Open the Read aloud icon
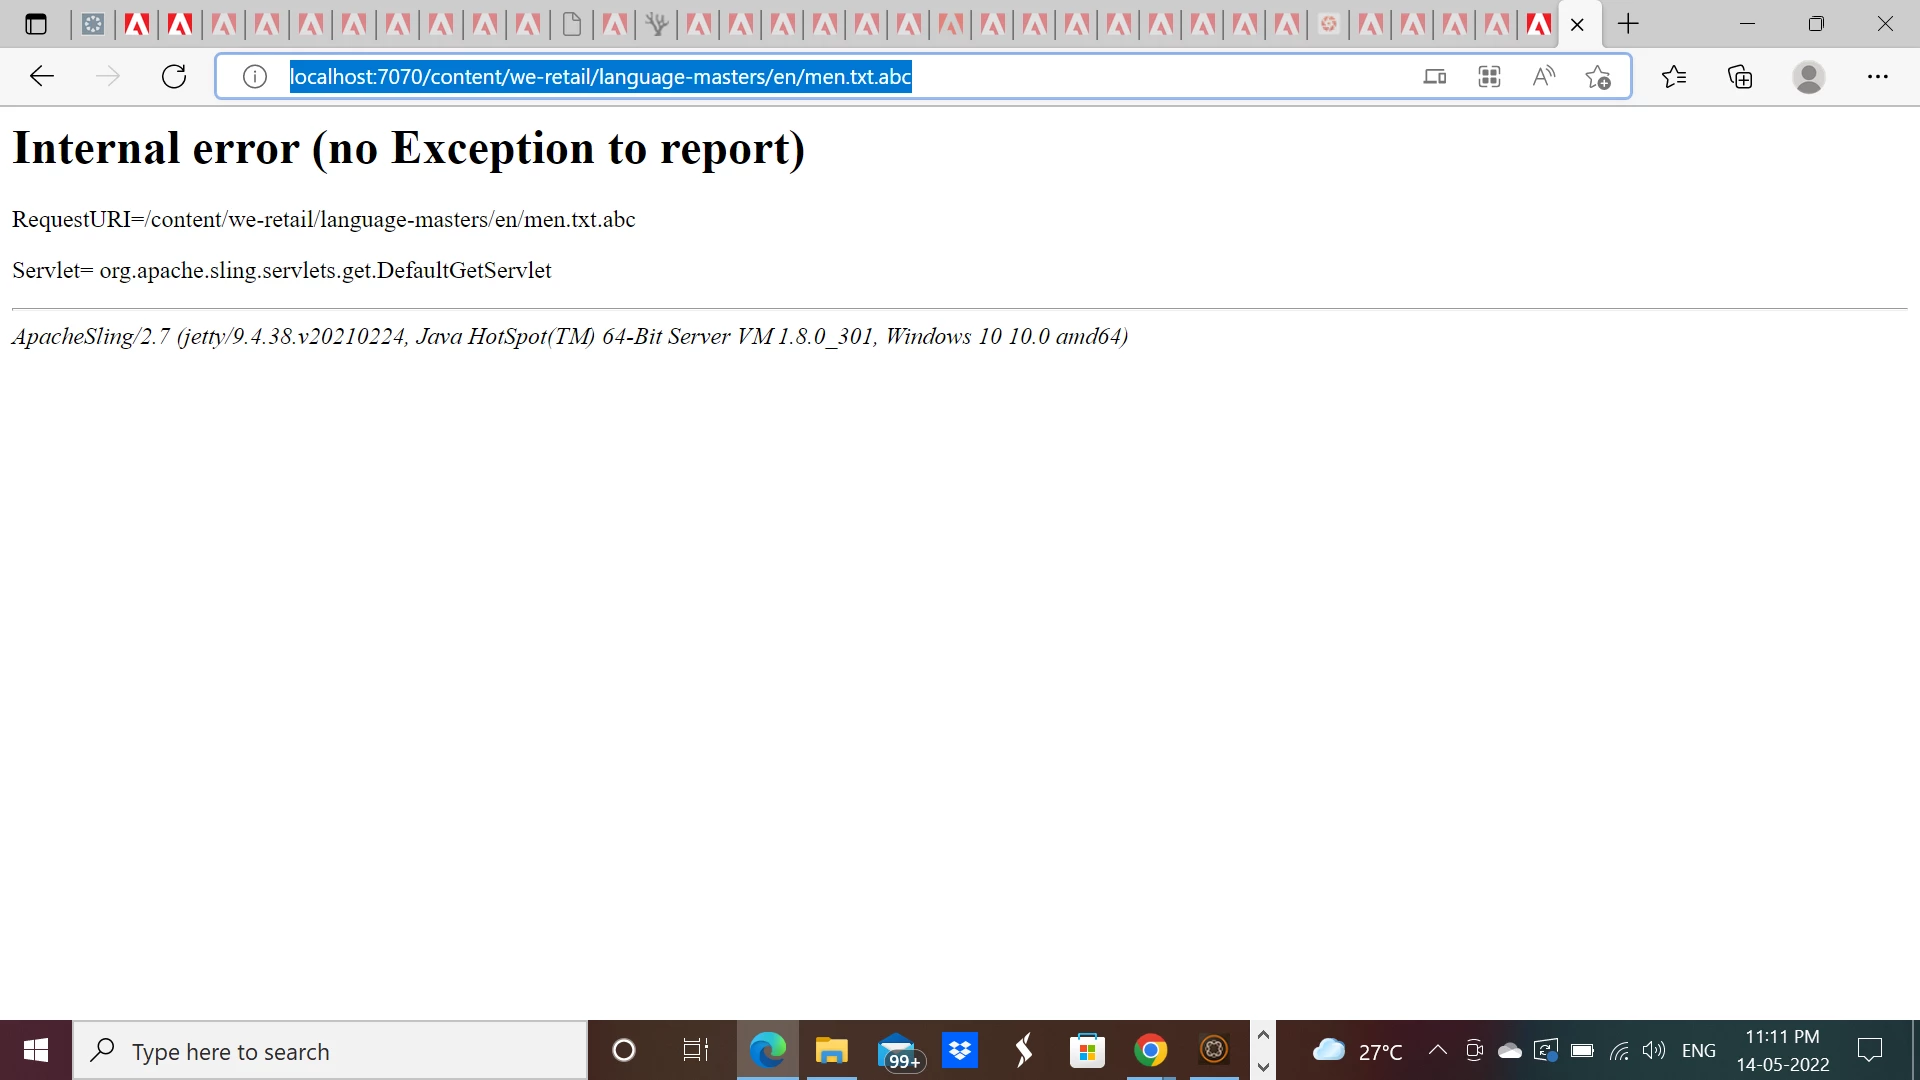The image size is (1920, 1080). coord(1543,76)
